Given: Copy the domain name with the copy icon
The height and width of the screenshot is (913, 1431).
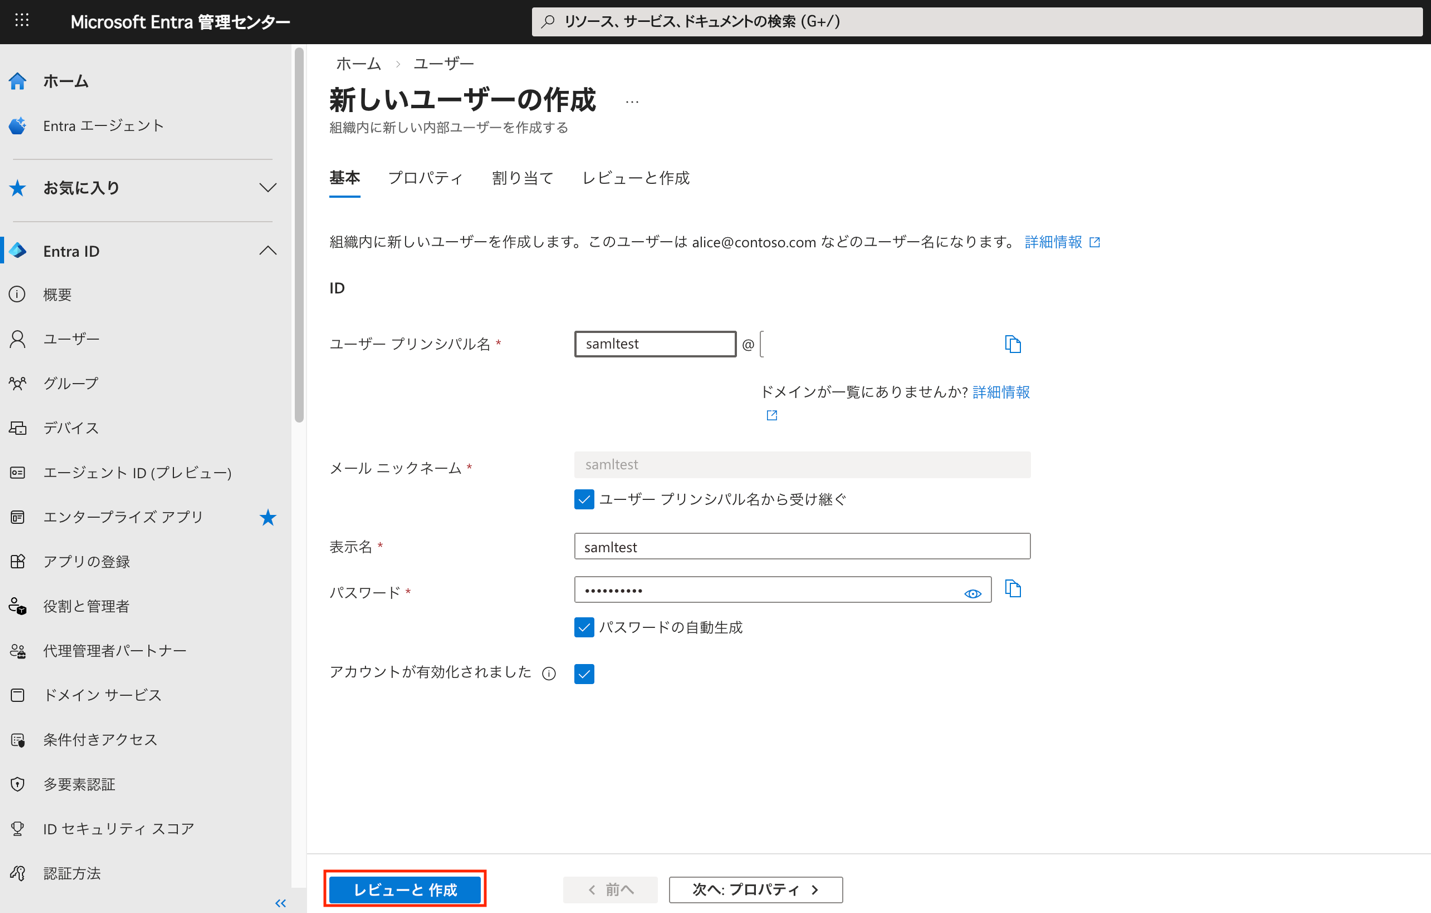Looking at the screenshot, I should click(x=1013, y=343).
